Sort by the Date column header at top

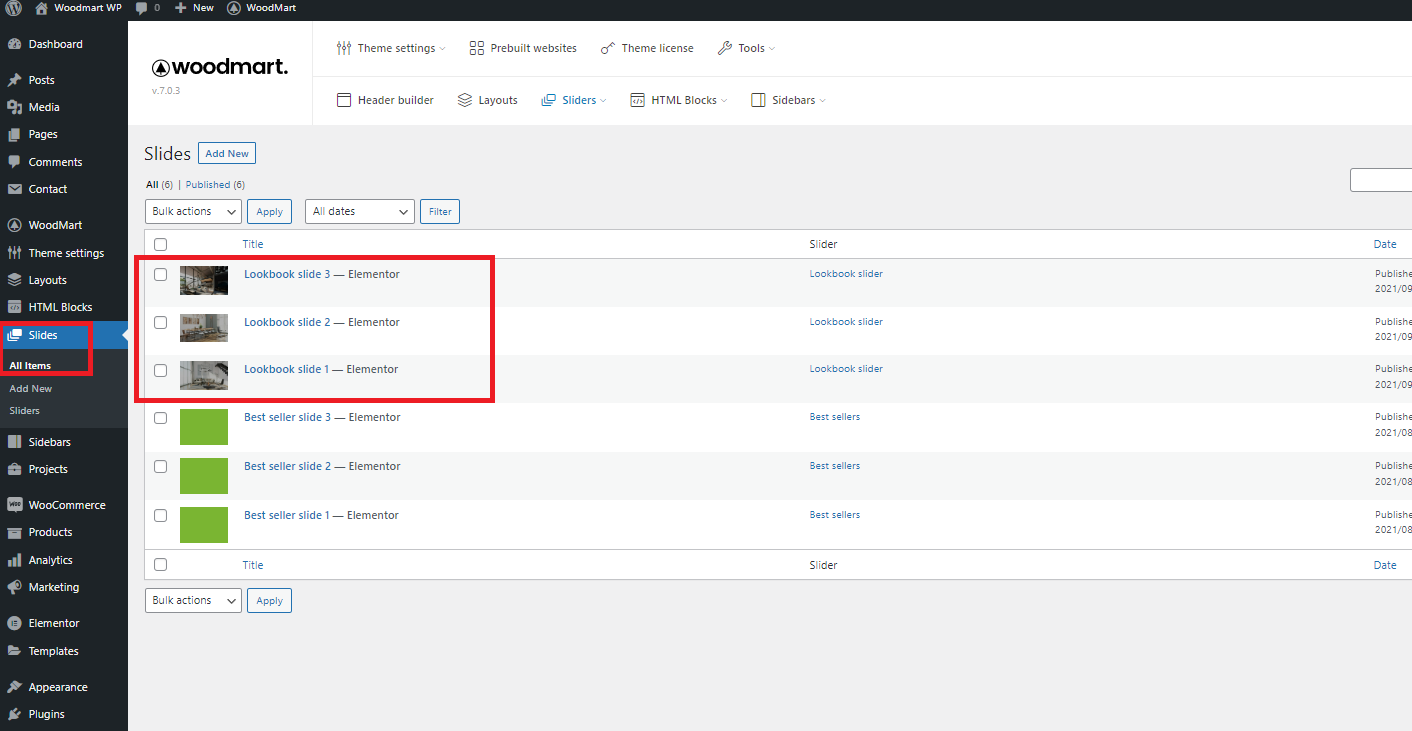[x=1385, y=244]
